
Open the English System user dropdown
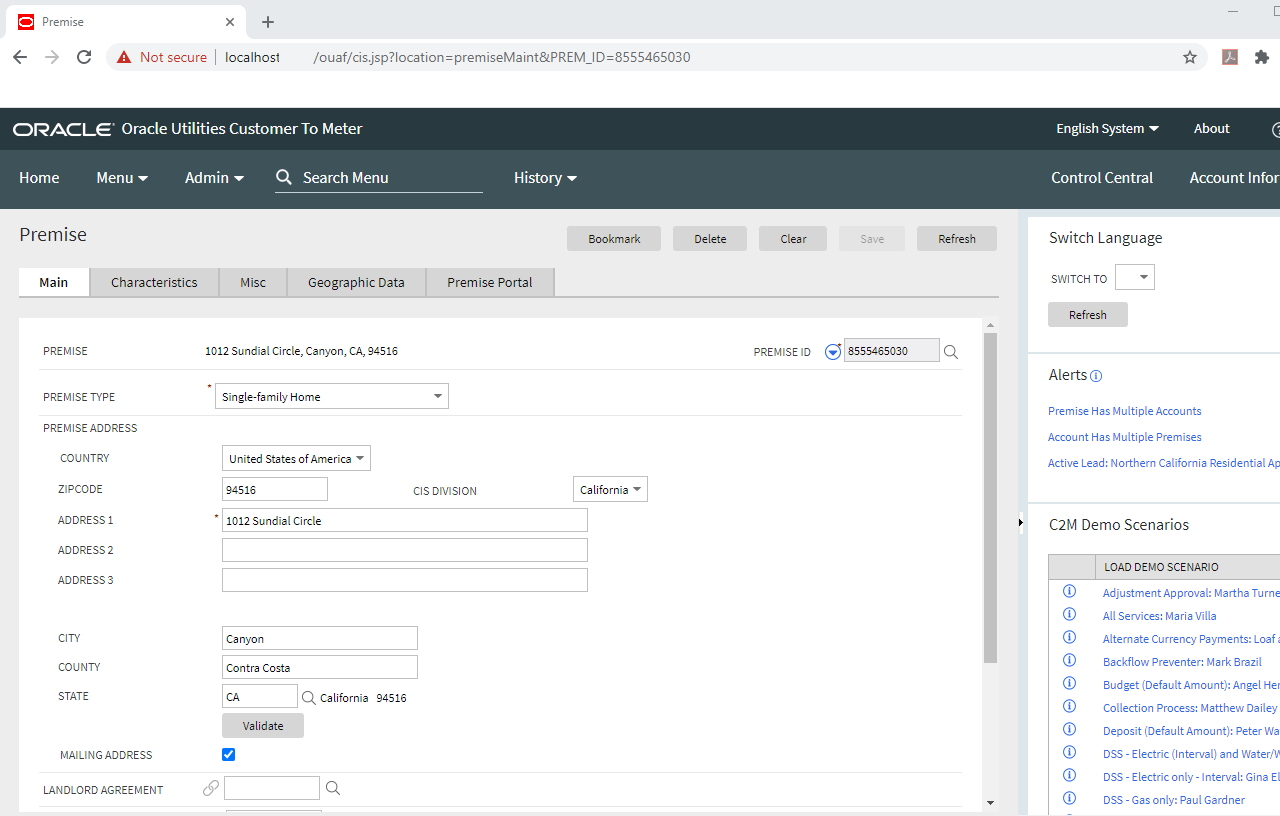pyautogui.click(x=1107, y=129)
